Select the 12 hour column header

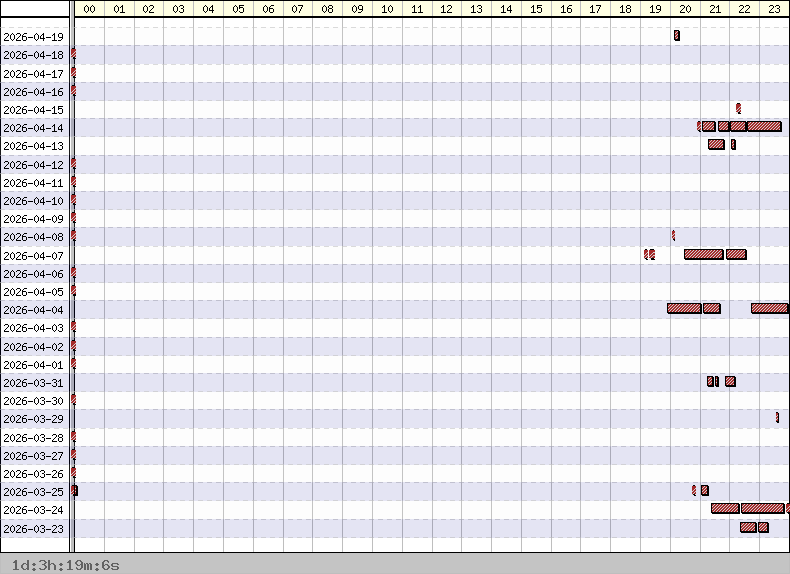coord(446,9)
